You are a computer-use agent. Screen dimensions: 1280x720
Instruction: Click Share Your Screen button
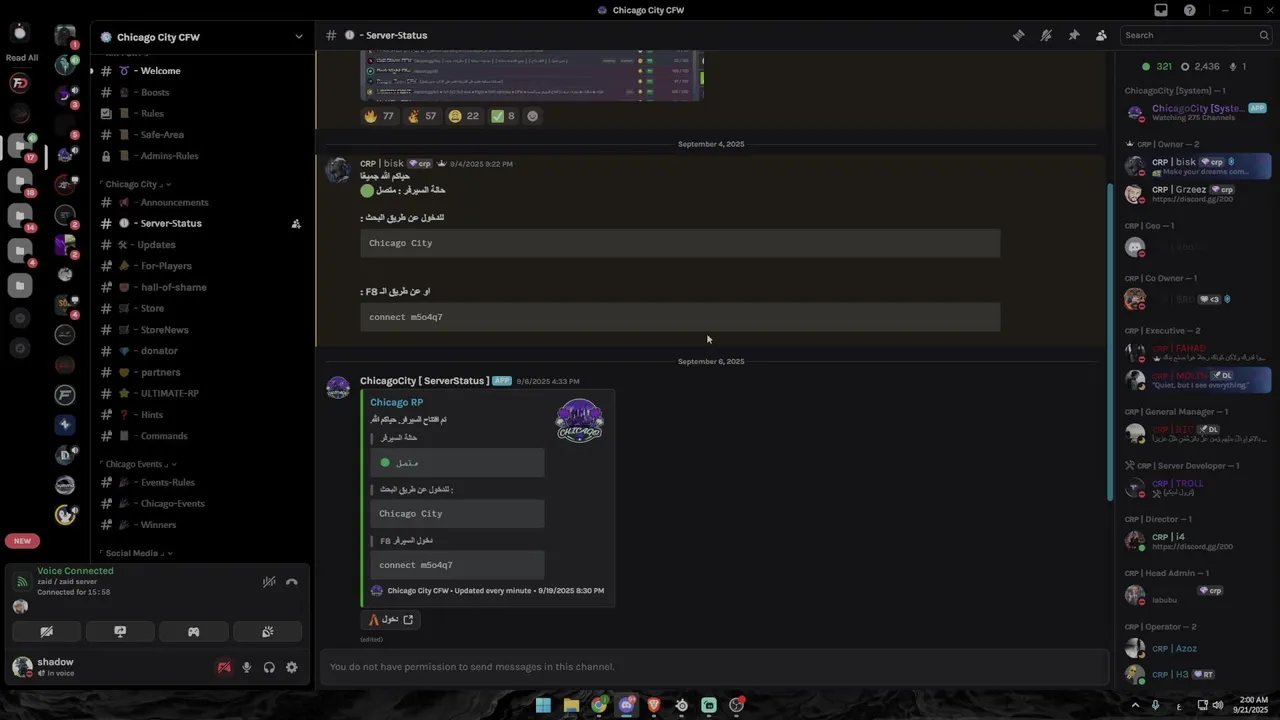(x=120, y=632)
